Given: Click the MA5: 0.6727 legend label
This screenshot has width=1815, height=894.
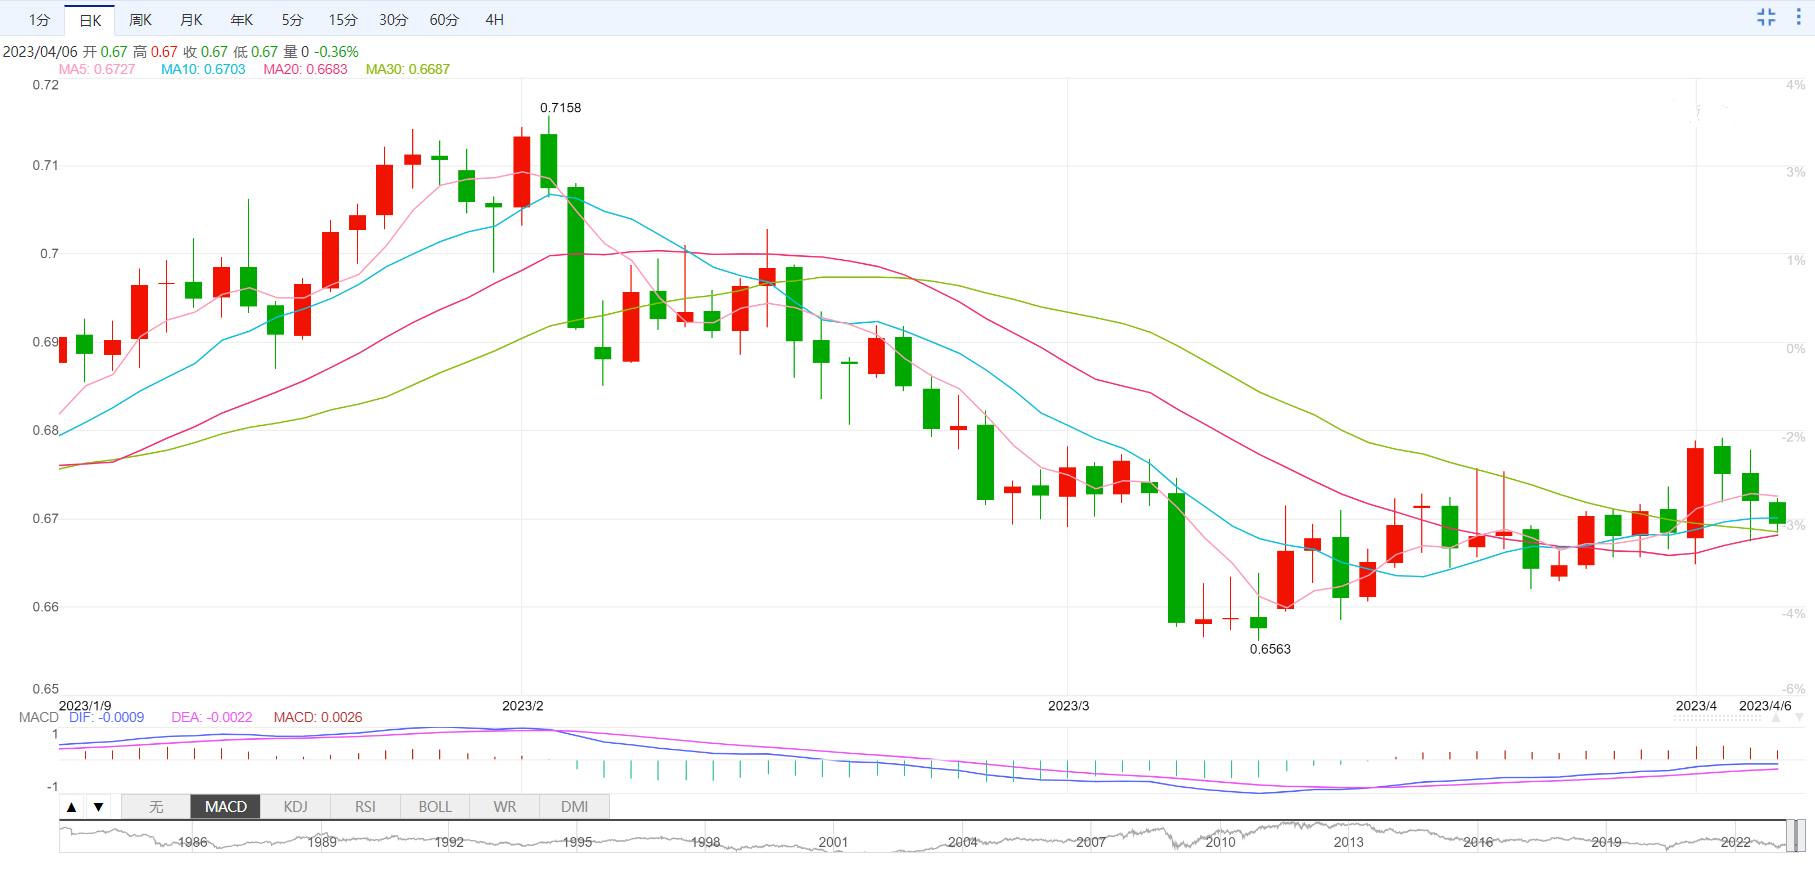Looking at the screenshot, I should (x=97, y=69).
